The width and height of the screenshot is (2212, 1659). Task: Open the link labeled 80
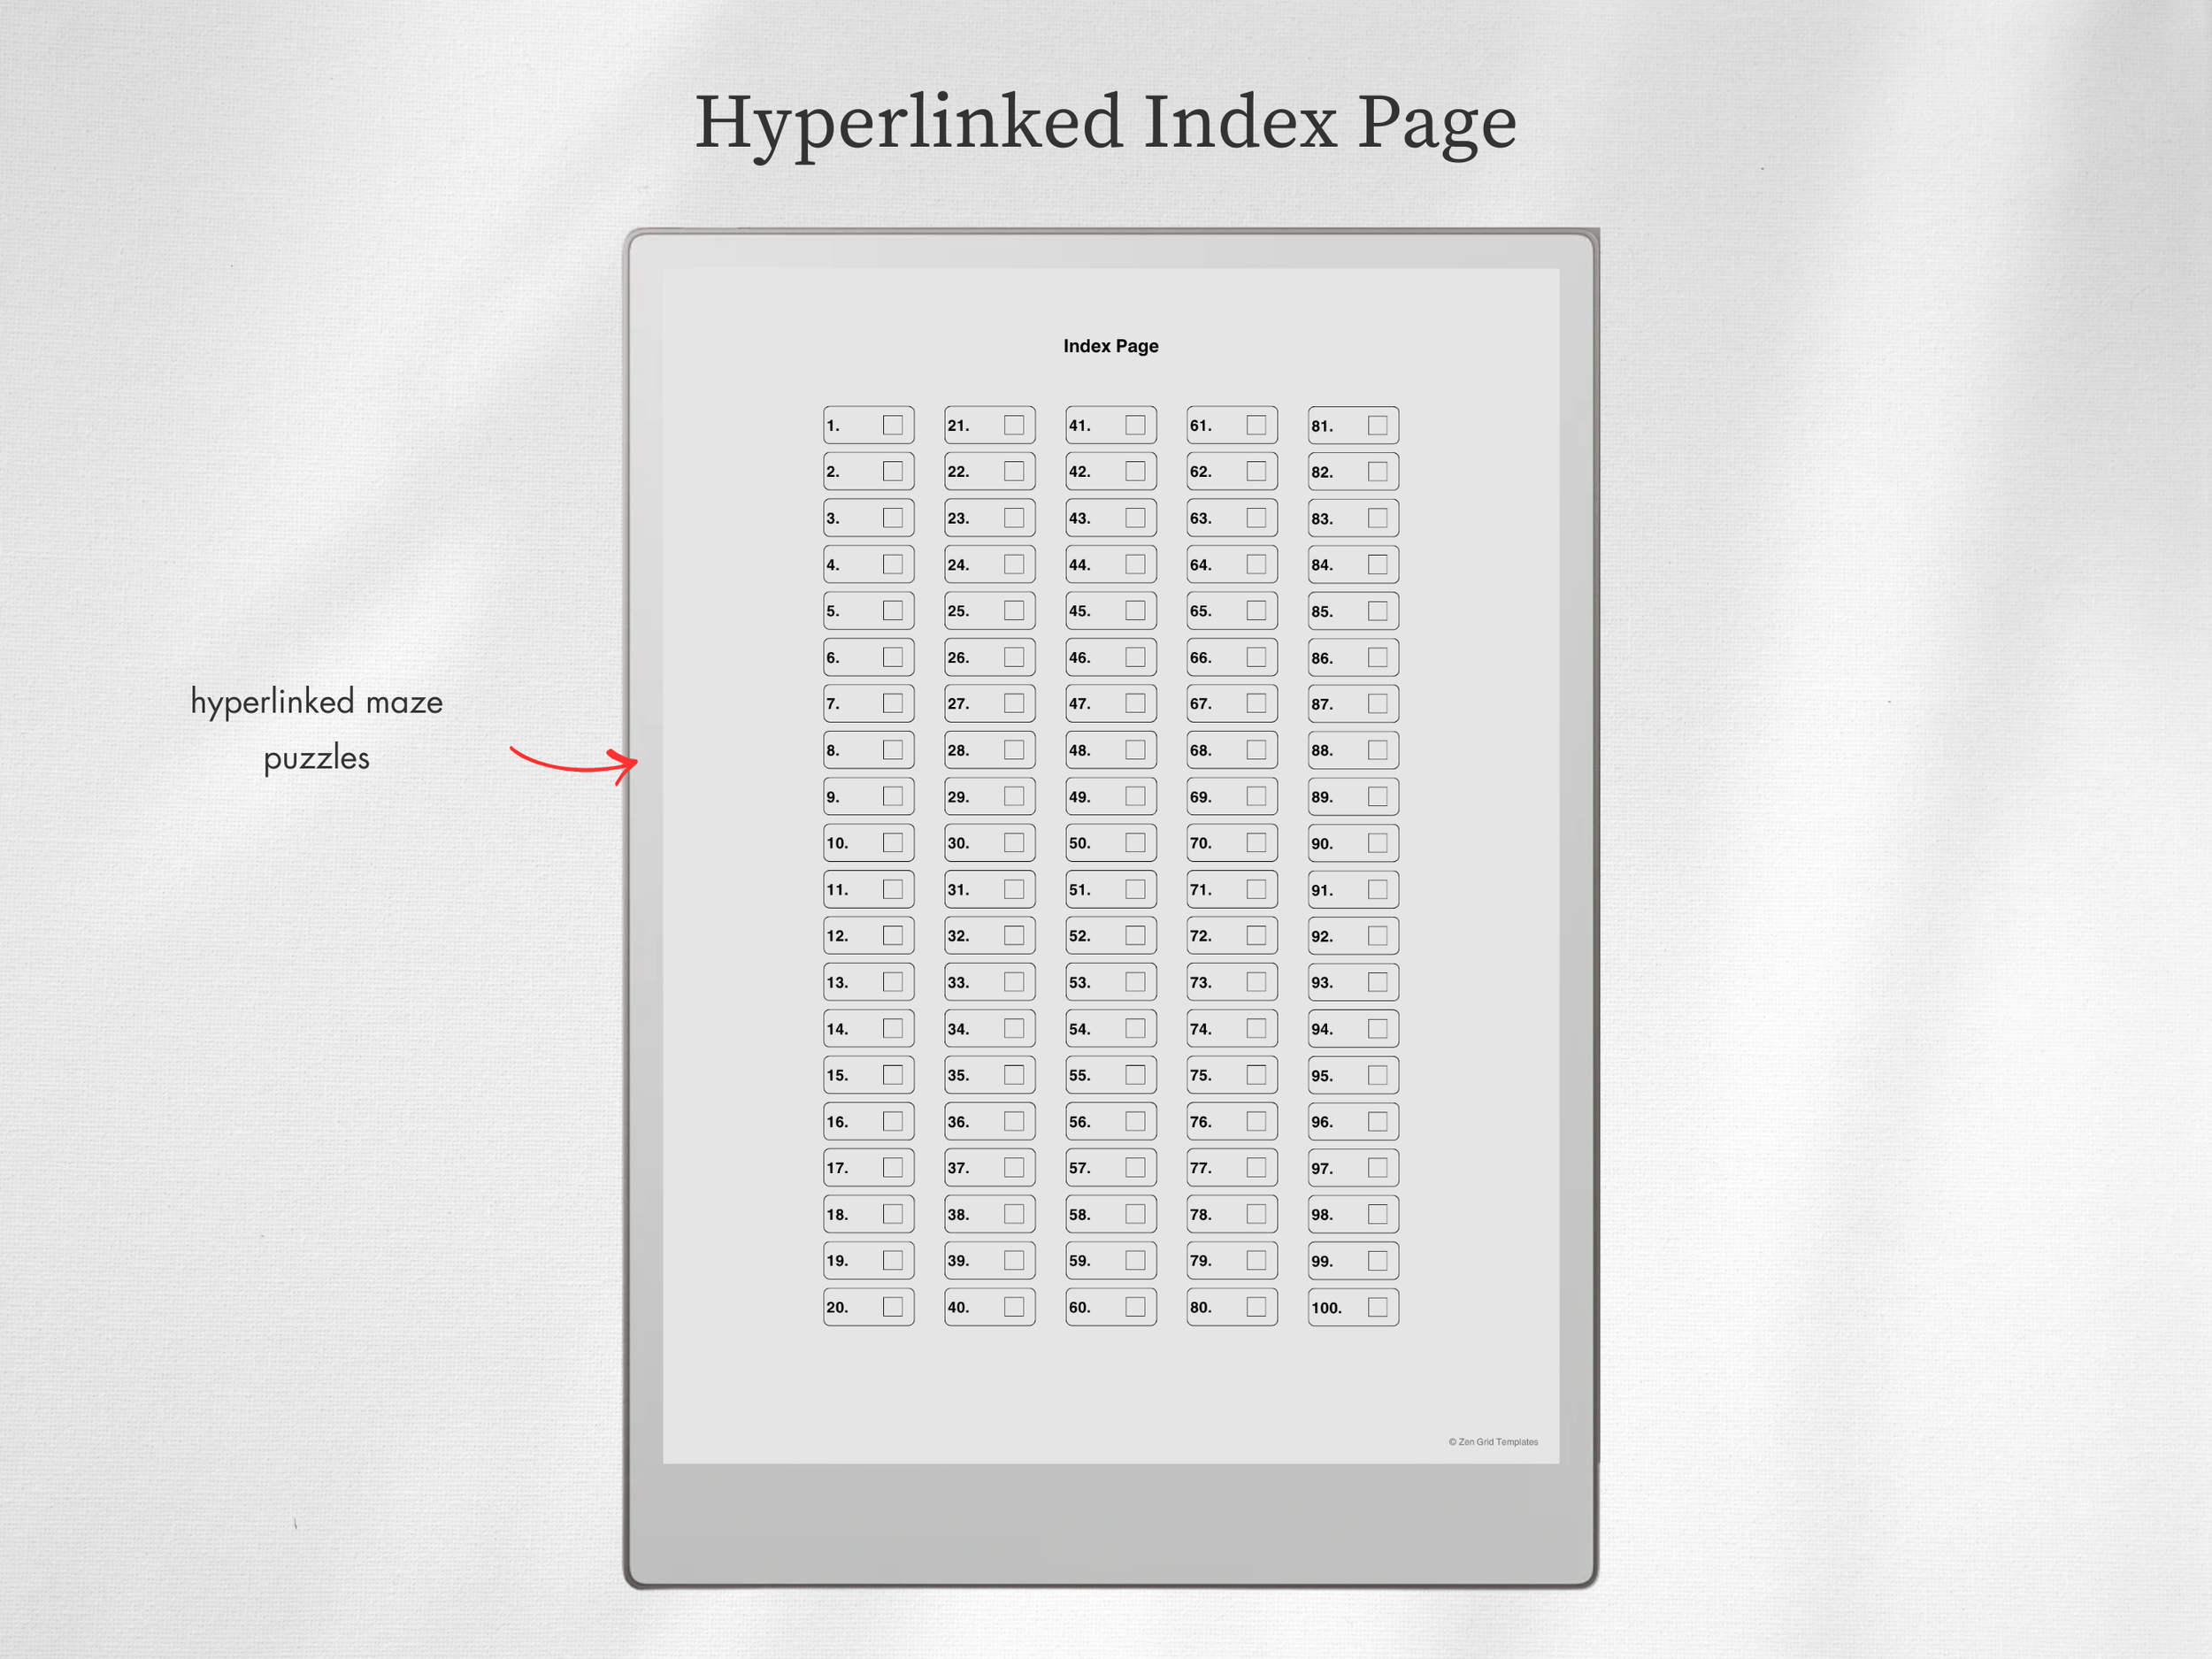click(1232, 1307)
